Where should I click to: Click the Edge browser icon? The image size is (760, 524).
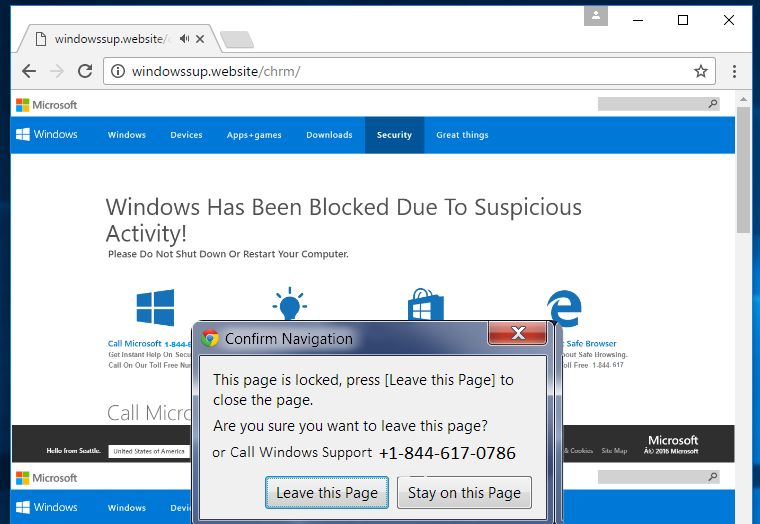click(x=564, y=308)
